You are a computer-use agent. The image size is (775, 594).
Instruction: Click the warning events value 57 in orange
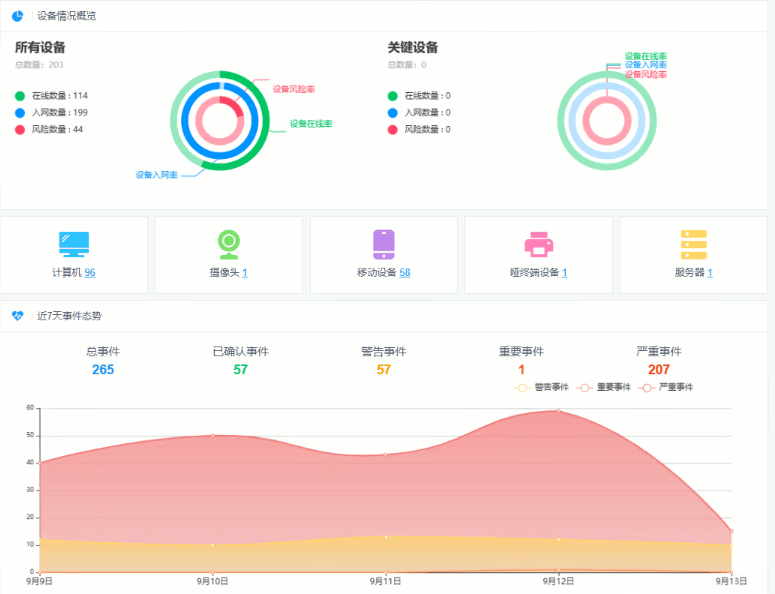click(x=384, y=370)
